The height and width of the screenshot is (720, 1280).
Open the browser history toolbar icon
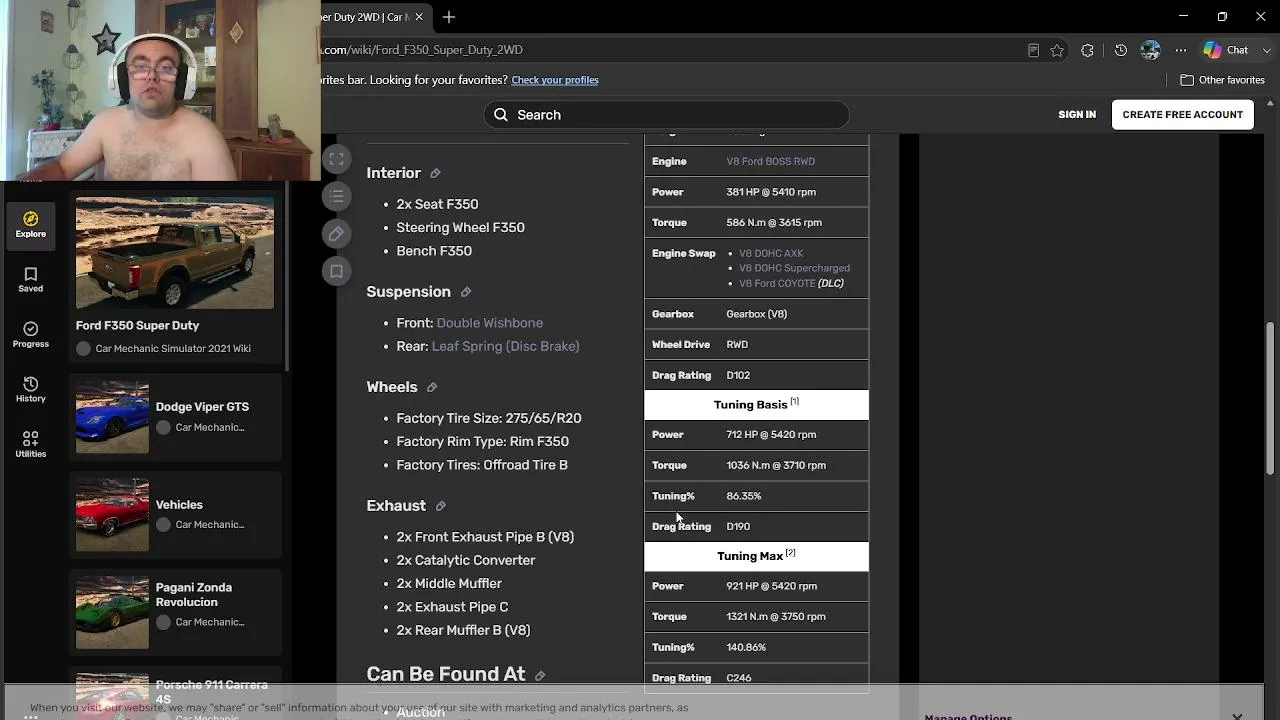[1121, 50]
